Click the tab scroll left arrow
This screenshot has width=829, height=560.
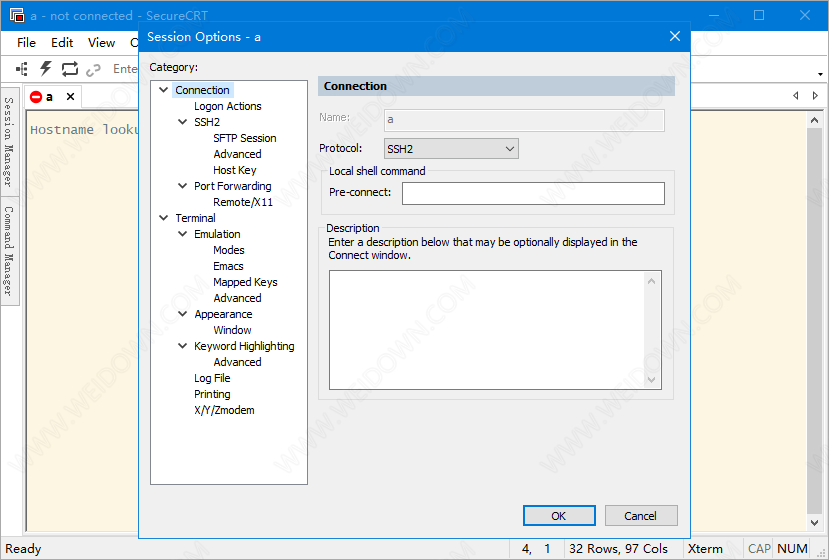tap(796, 96)
